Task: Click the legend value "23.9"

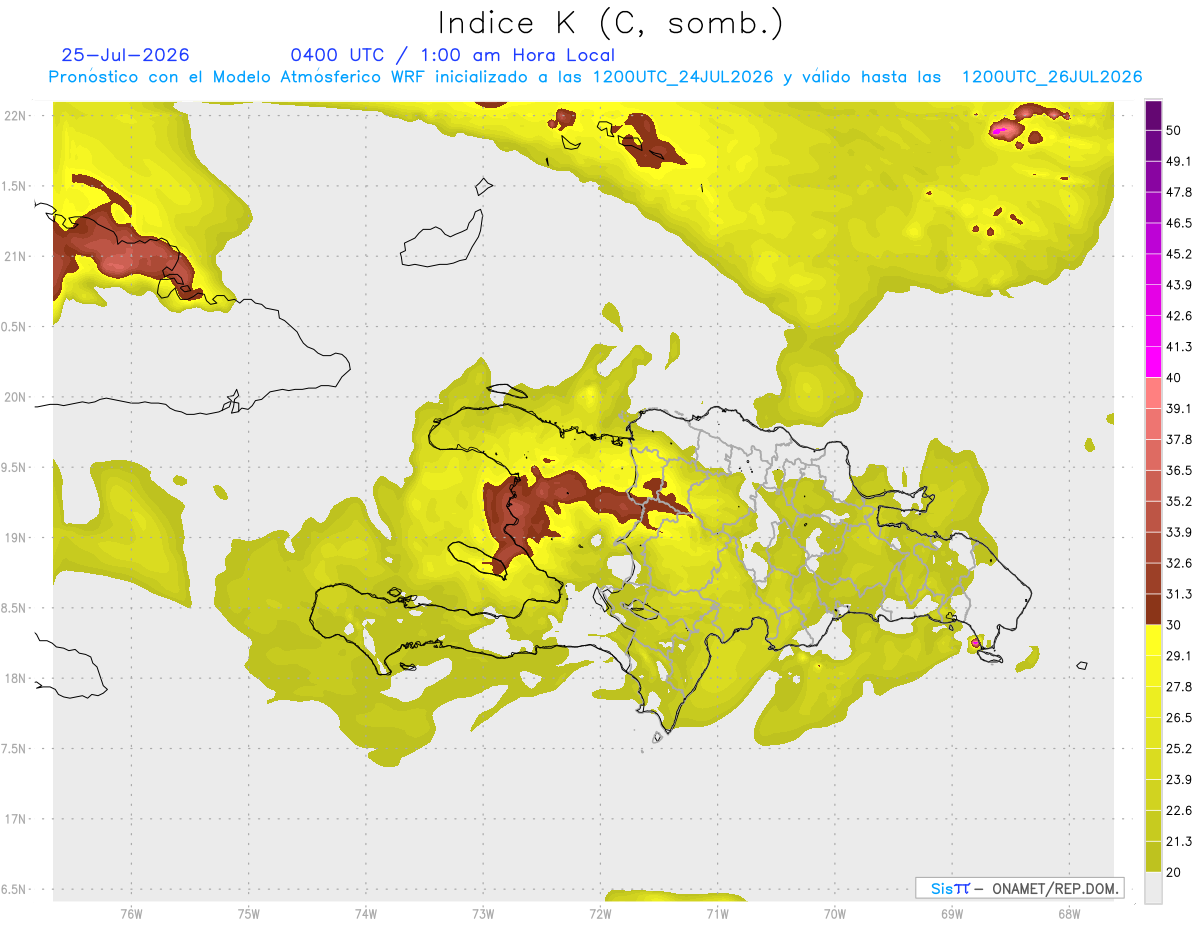Action: [x=1180, y=779]
